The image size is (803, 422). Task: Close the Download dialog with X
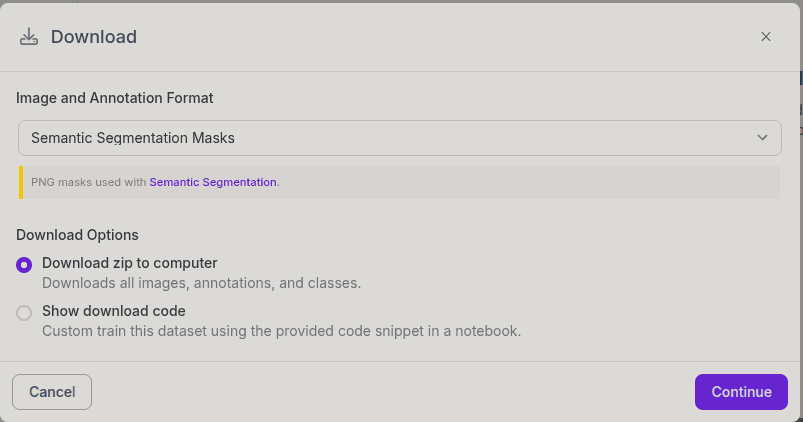766,37
